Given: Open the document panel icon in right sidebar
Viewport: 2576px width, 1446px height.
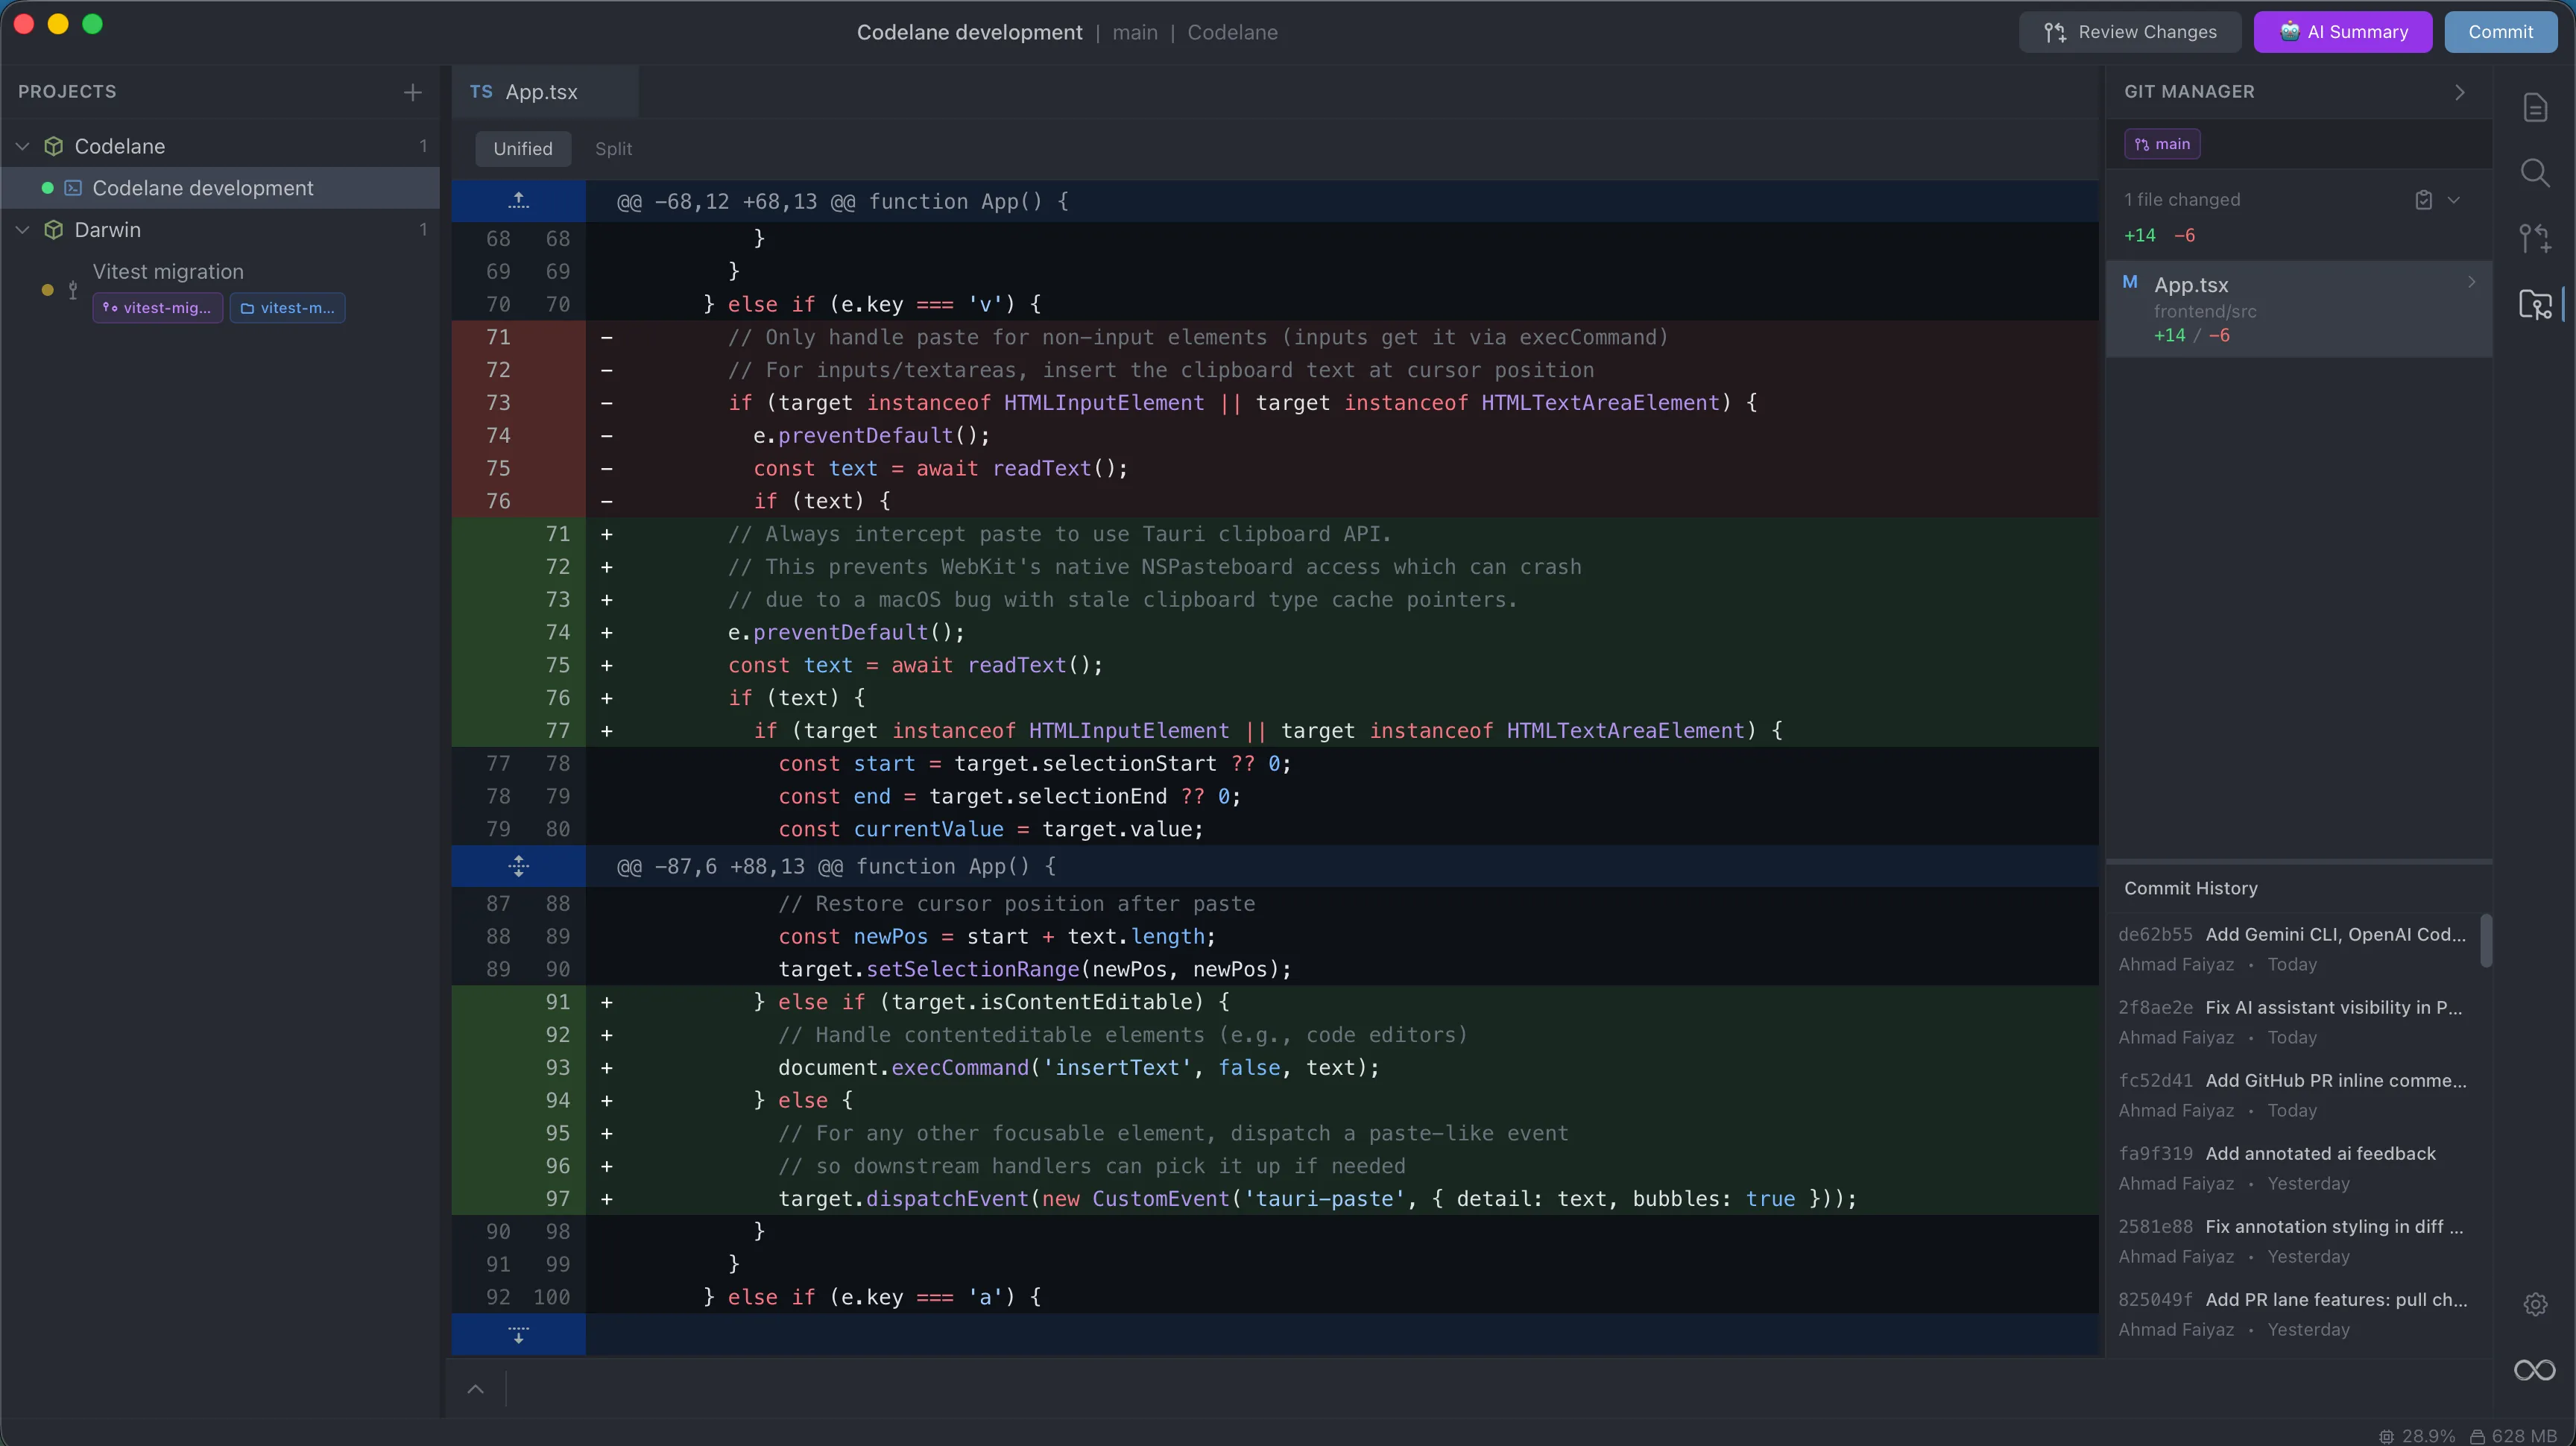Looking at the screenshot, I should pos(2537,107).
